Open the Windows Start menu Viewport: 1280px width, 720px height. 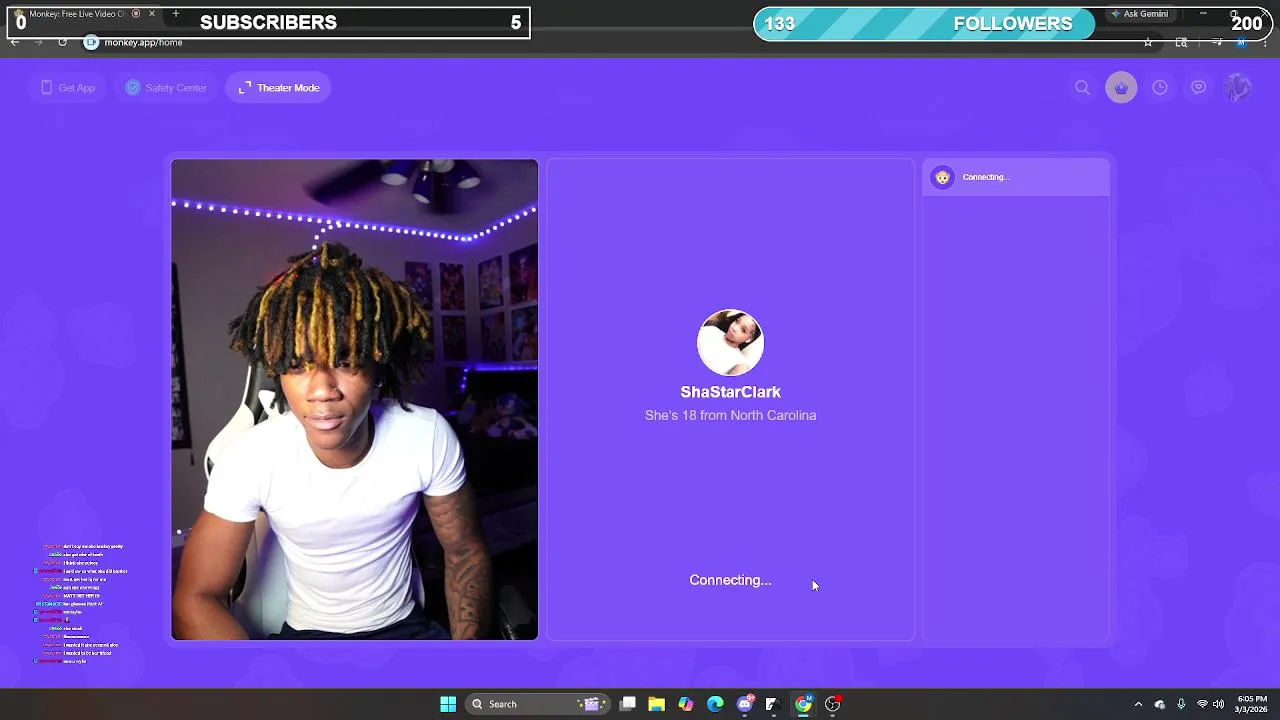[x=448, y=704]
